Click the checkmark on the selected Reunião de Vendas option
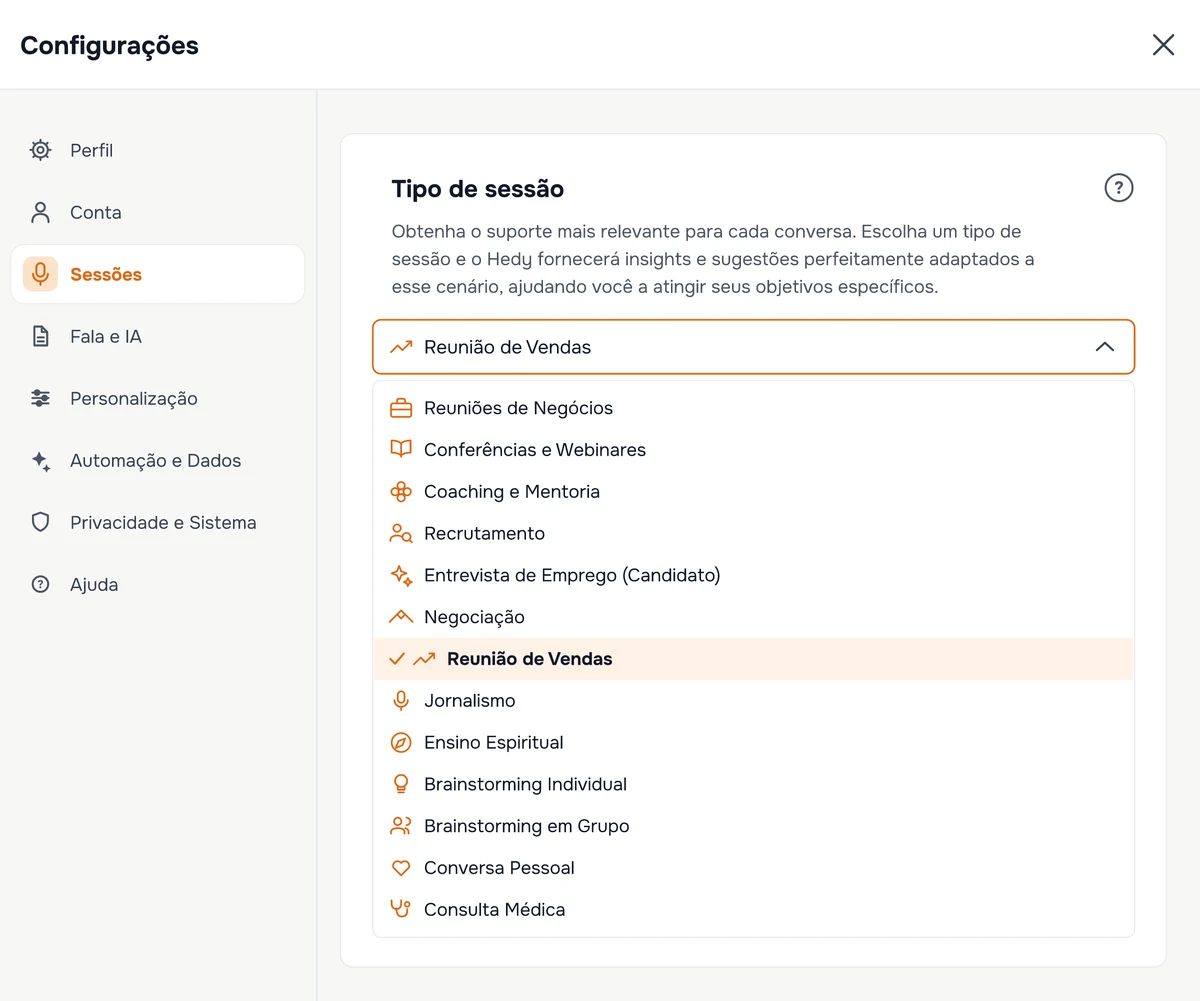The height and width of the screenshot is (1001, 1200). tap(397, 659)
